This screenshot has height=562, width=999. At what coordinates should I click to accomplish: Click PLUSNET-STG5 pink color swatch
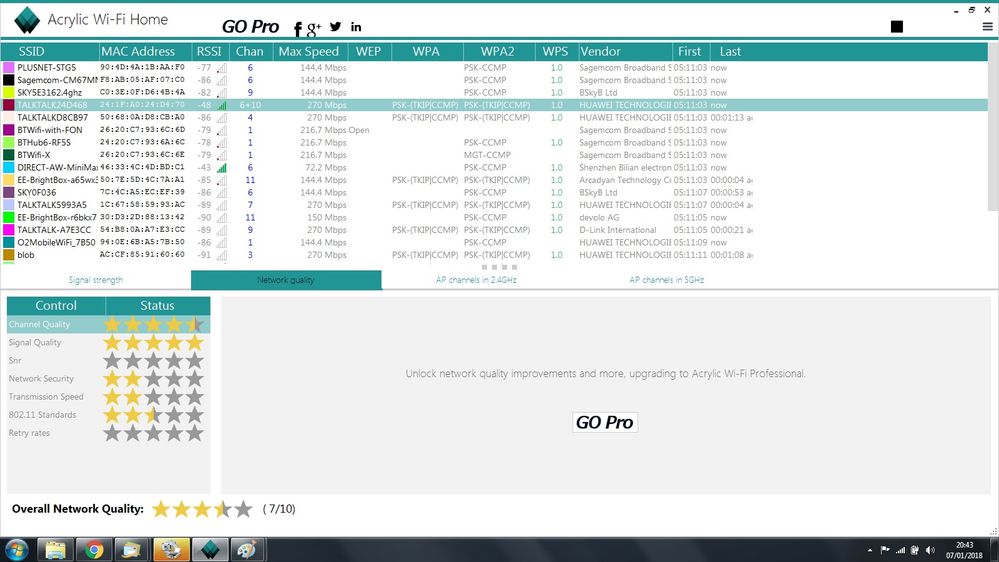tap(8, 68)
